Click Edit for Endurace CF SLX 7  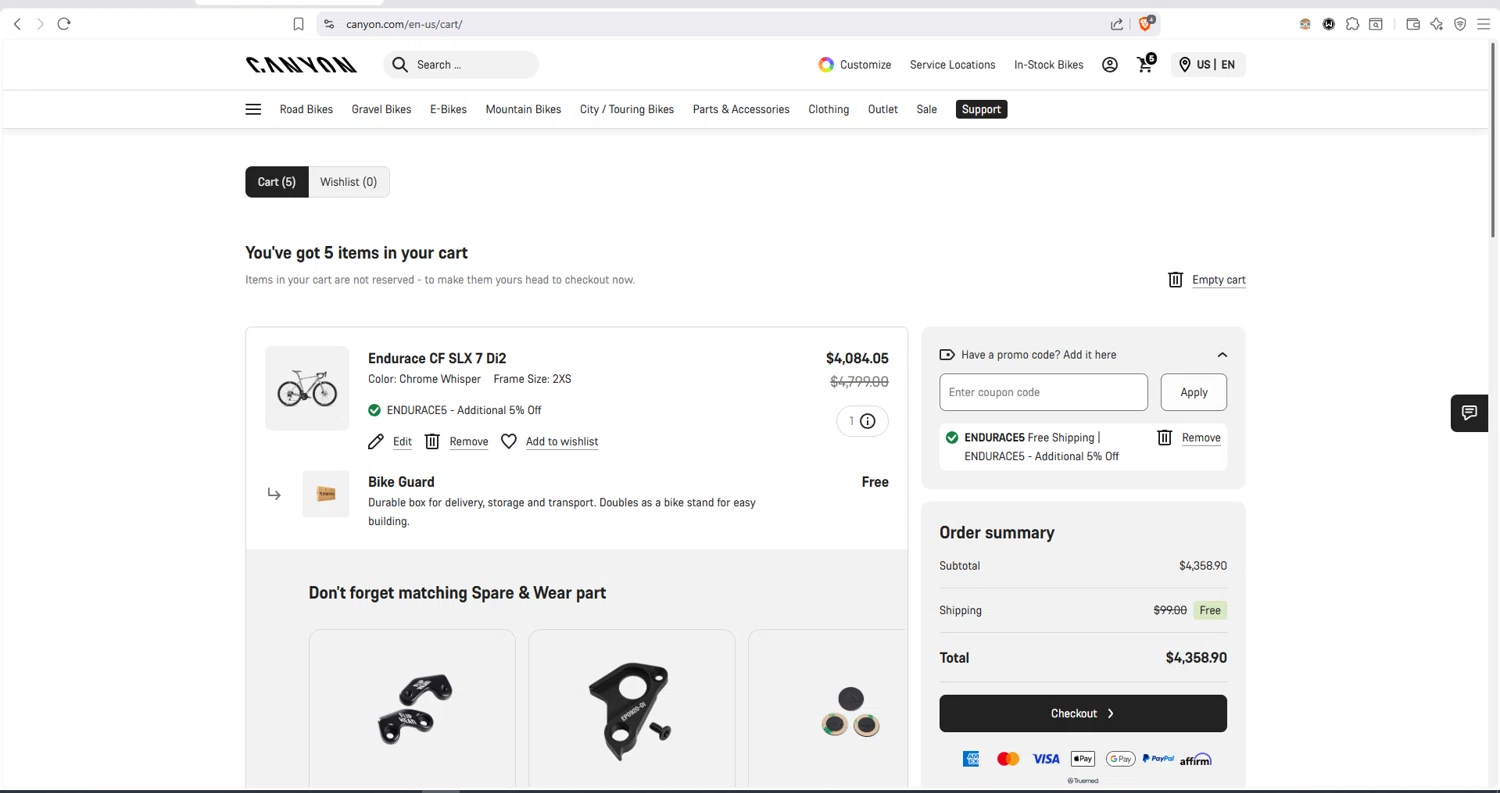click(x=402, y=441)
